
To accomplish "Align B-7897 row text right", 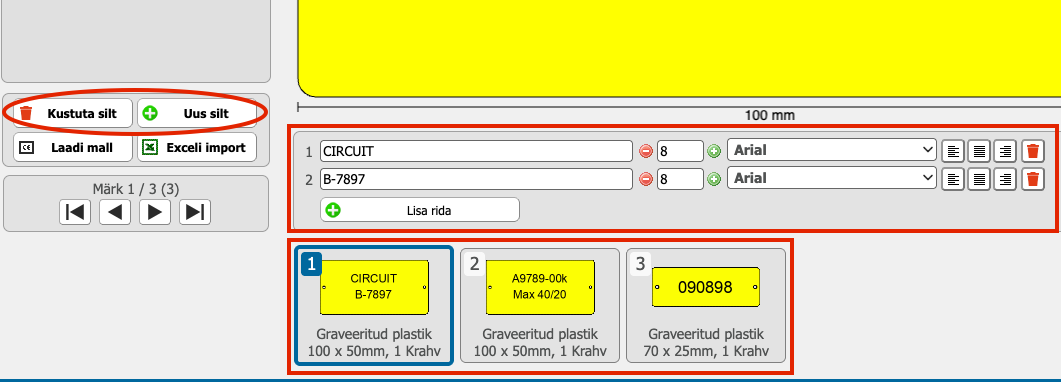I will pyautogui.click(x=1005, y=178).
